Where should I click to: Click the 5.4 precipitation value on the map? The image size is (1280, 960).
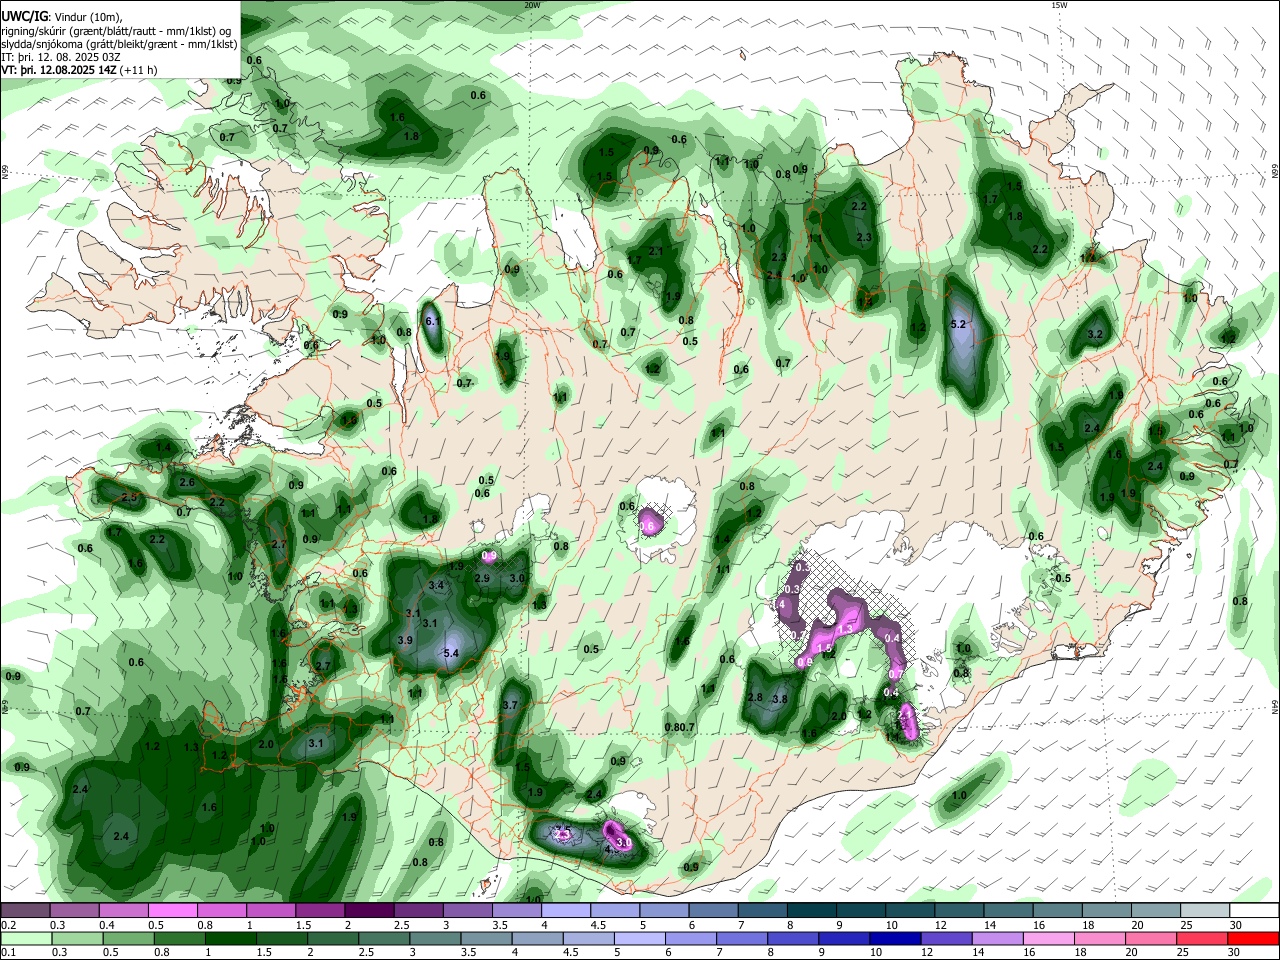[450, 654]
